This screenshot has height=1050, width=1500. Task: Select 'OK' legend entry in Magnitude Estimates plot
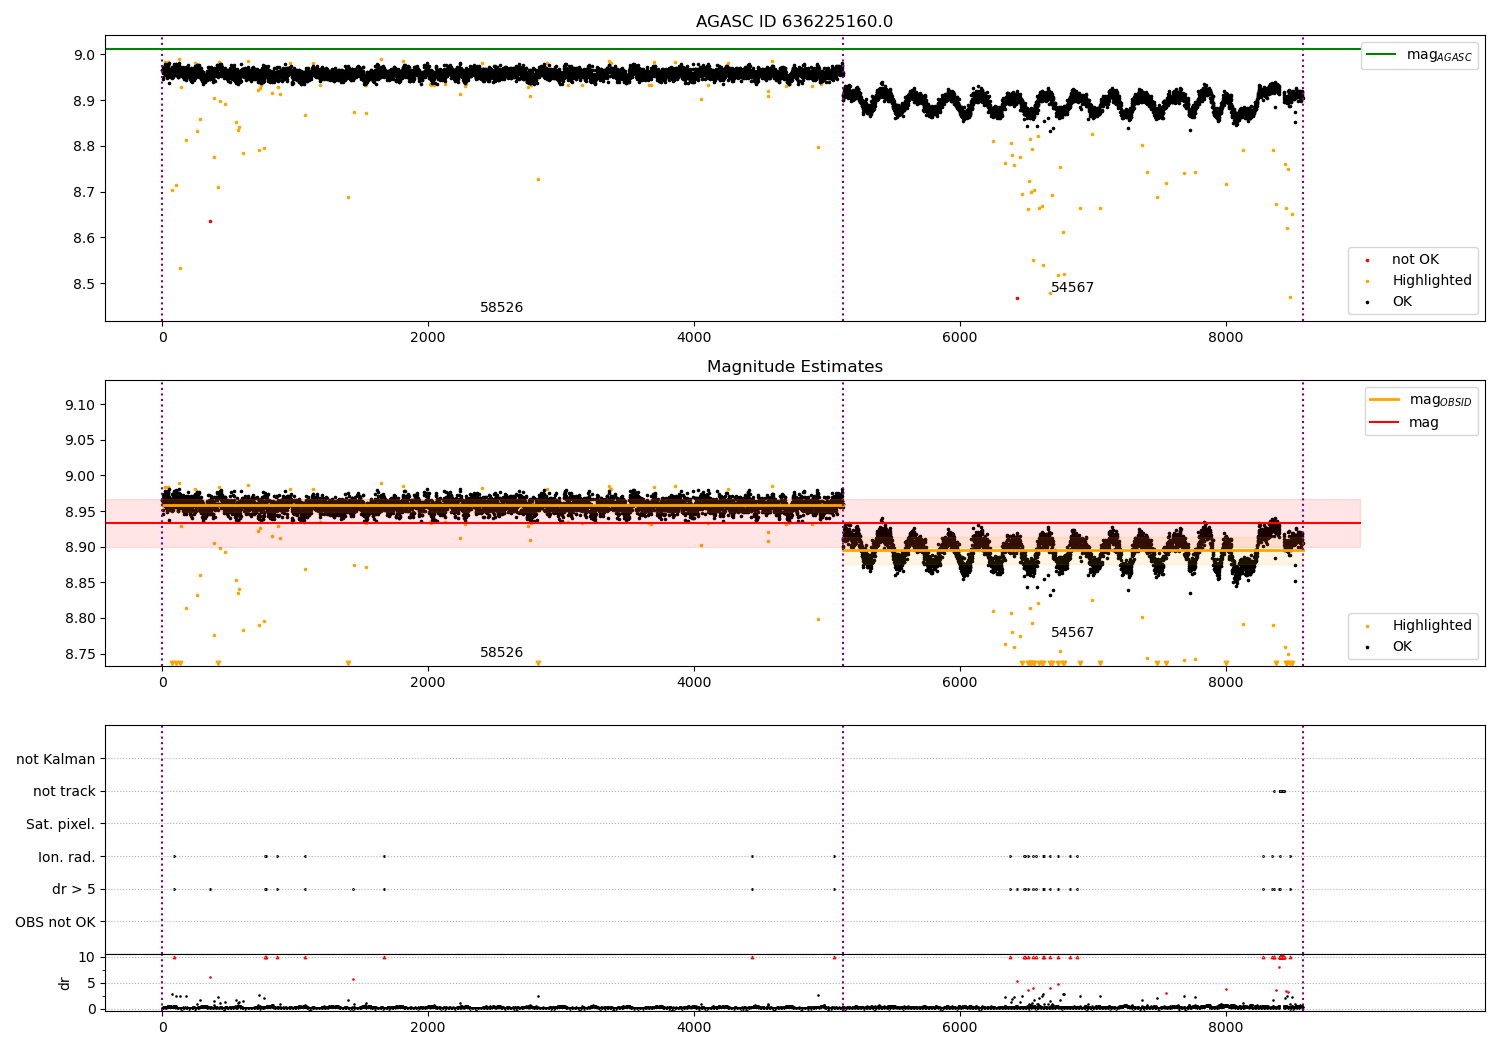tap(1402, 646)
